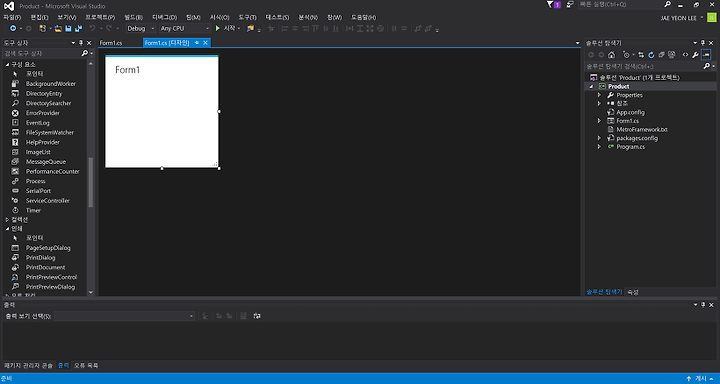Click the feedback icon beside quick launch
720x384 pixels.
tap(570, 5)
